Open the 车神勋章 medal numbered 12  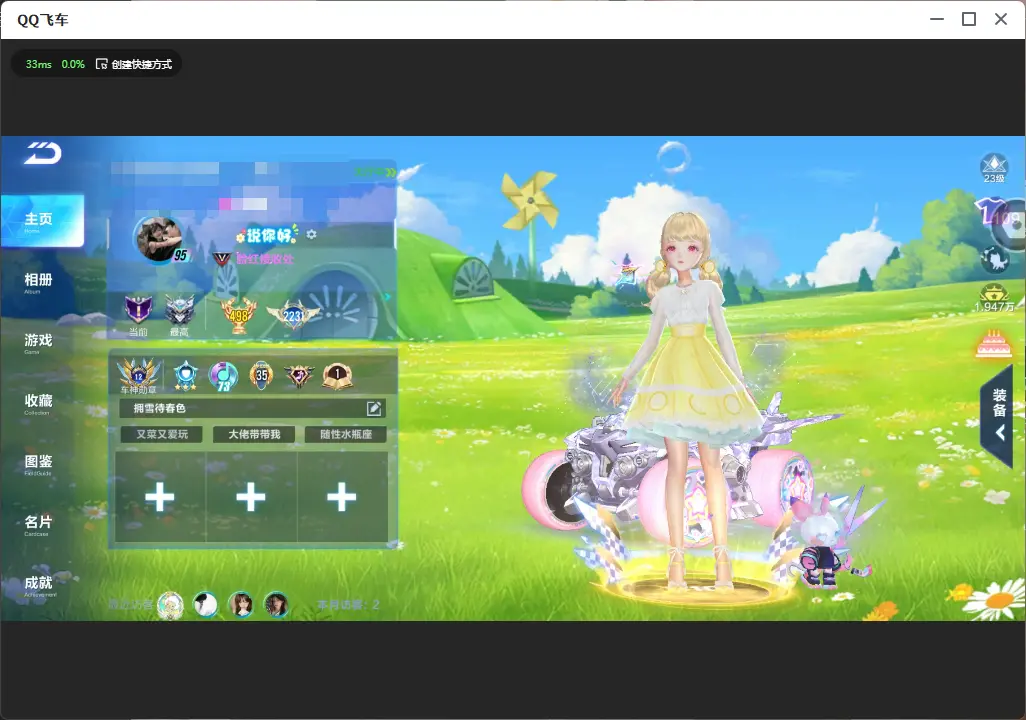tap(139, 376)
